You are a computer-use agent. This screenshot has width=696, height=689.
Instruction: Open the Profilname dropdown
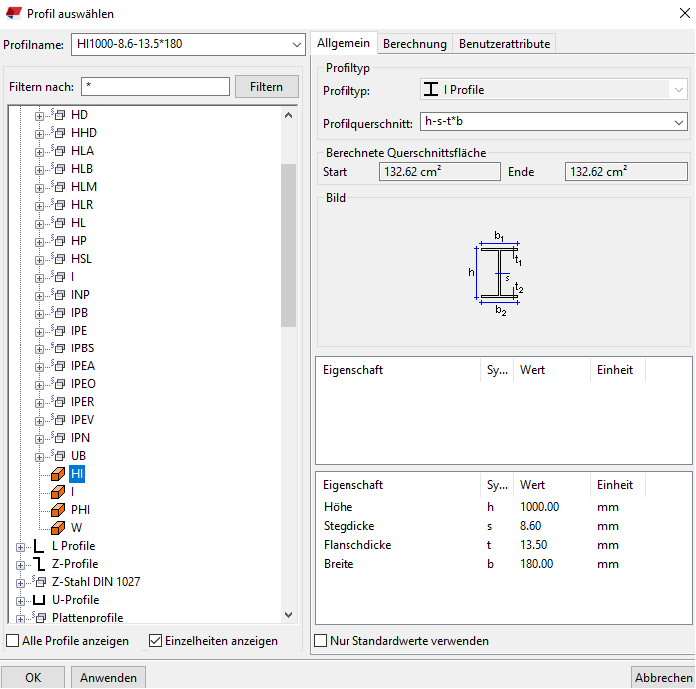(x=297, y=44)
